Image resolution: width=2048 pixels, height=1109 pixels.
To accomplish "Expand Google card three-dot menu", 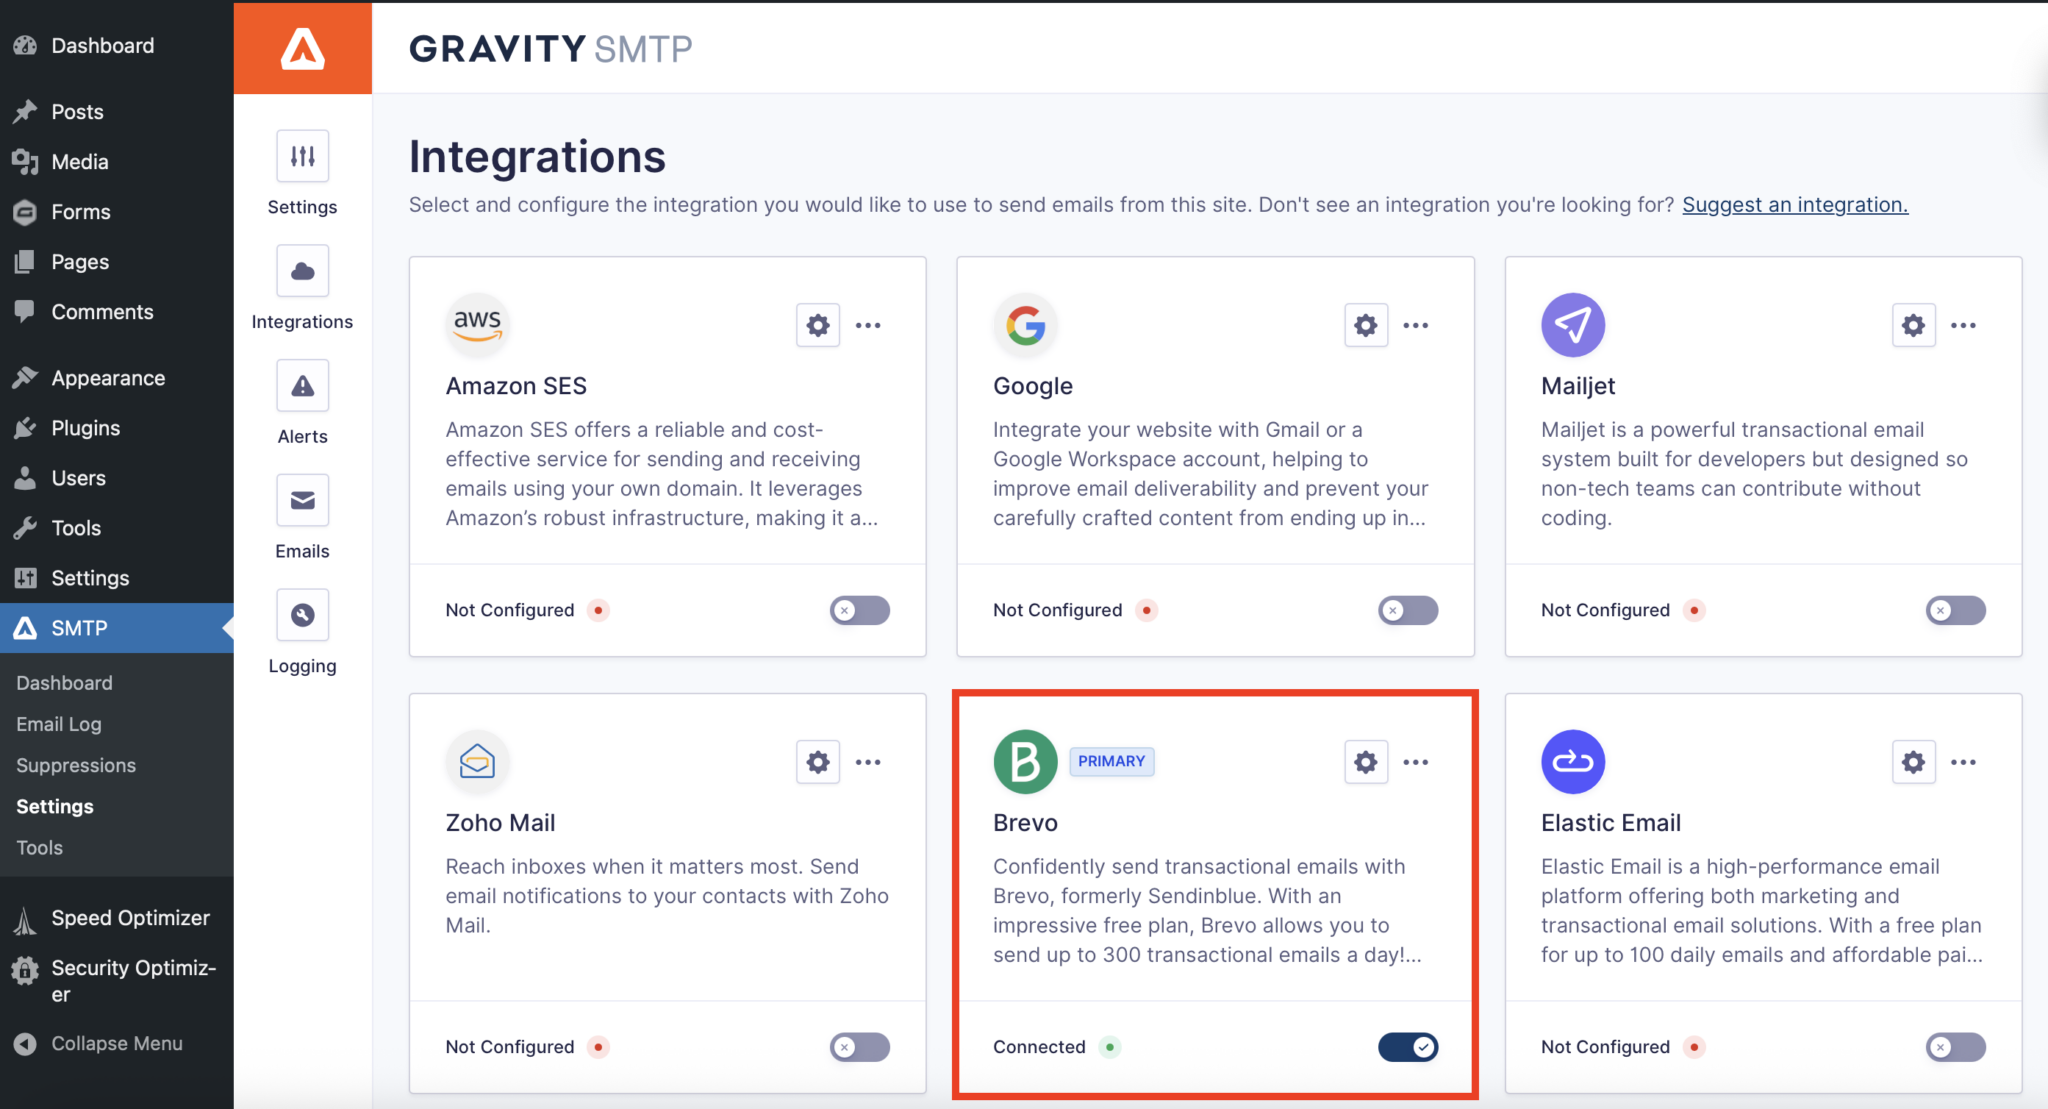I will (x=1415, y=325).
